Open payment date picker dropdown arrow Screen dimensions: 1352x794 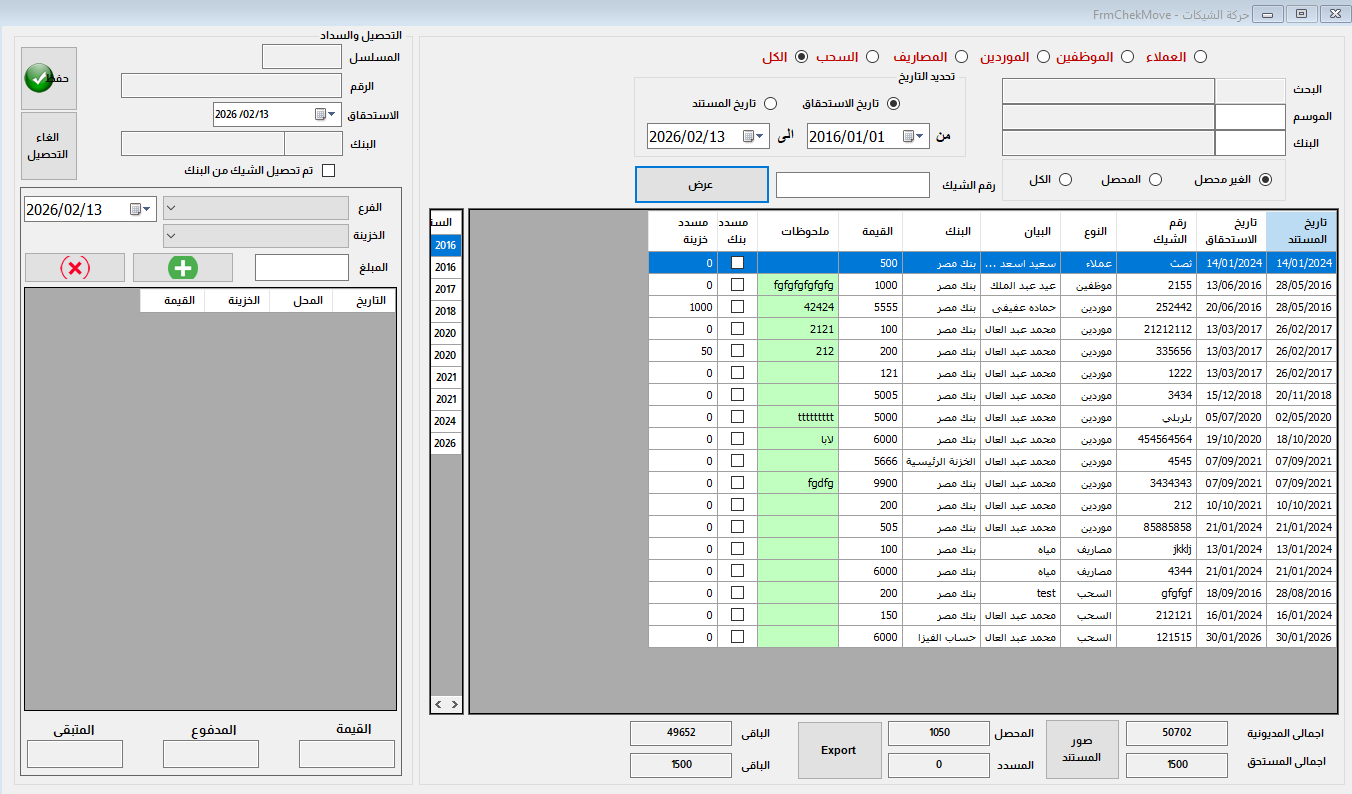pyautogui.click(x=147, y=209)
